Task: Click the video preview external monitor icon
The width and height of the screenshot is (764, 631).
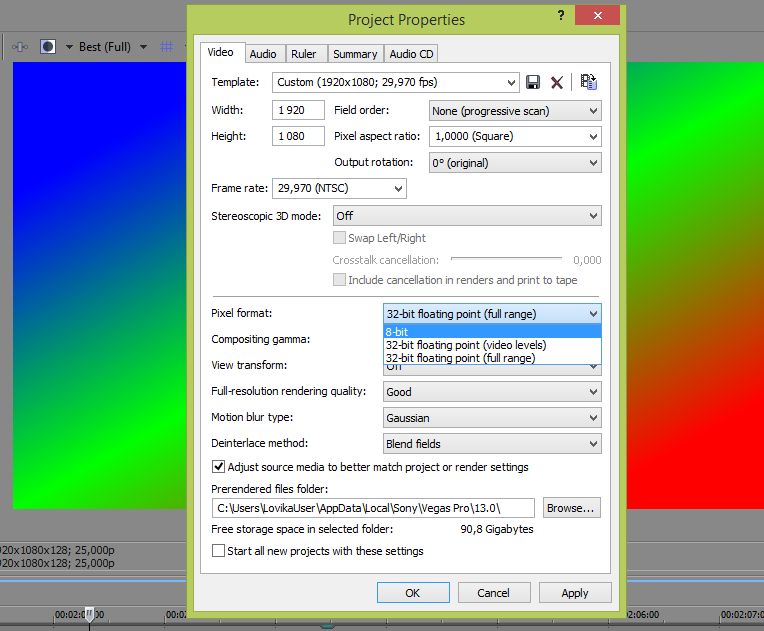Action: [x=19, y=47]
